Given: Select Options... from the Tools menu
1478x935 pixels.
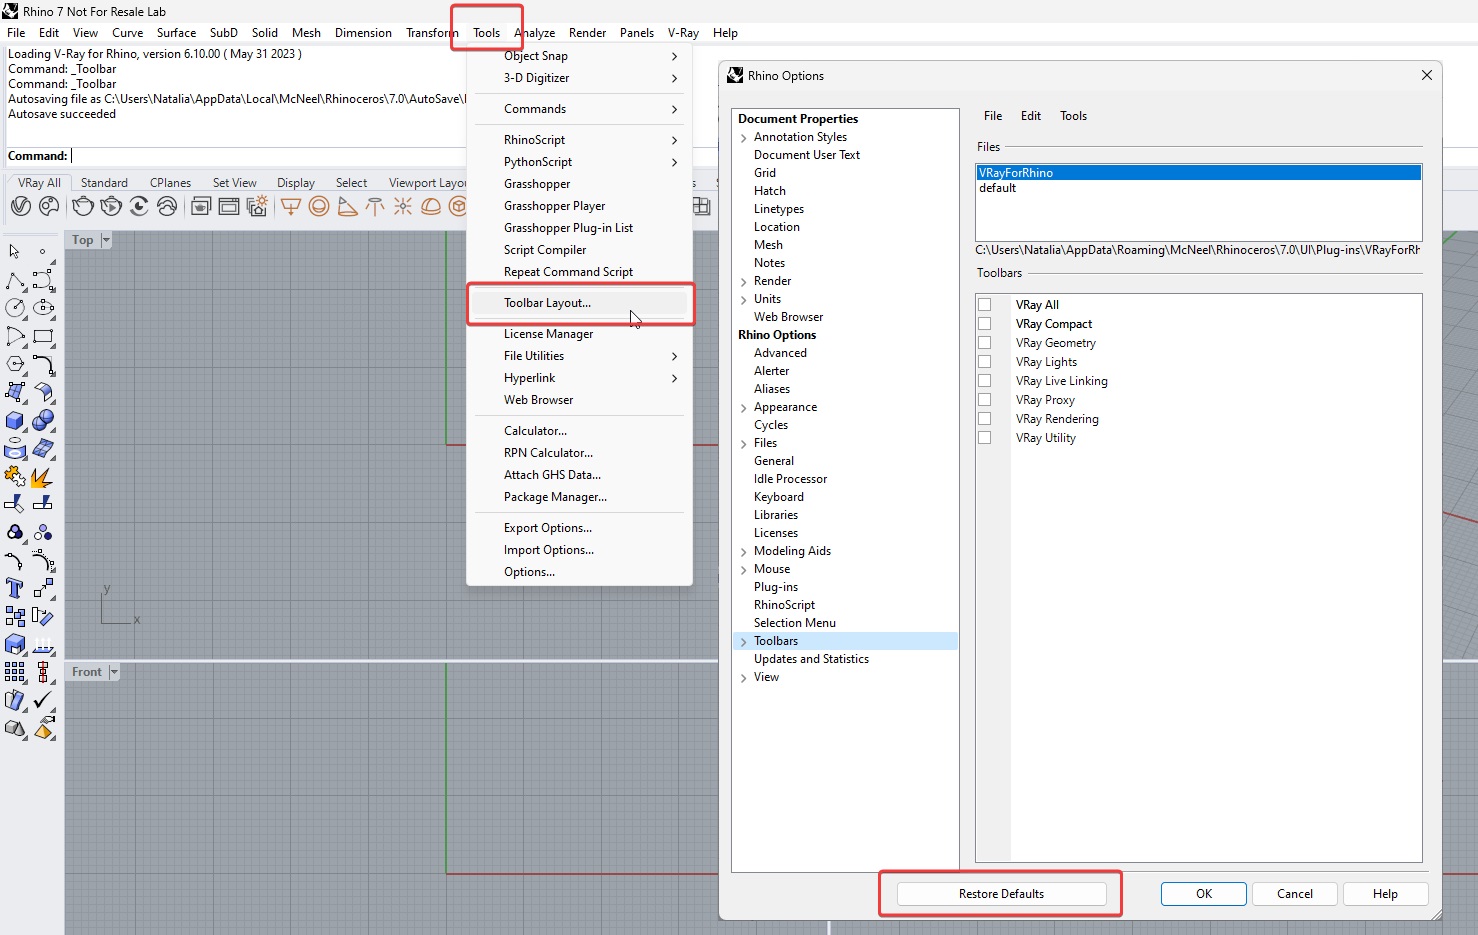Looking at the screenshot, I should pyautogui.click(x=580, y=572).
